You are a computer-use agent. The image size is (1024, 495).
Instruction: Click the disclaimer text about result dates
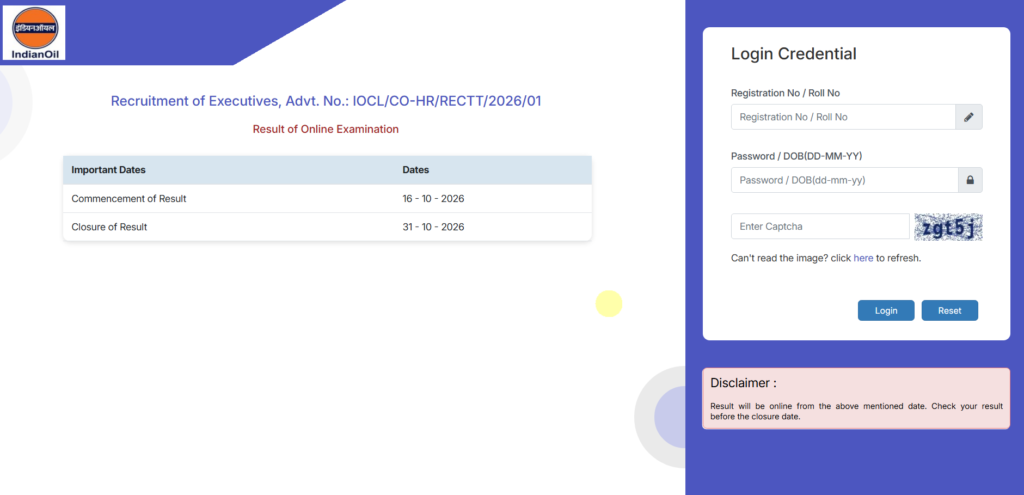[x=856, y=411]
